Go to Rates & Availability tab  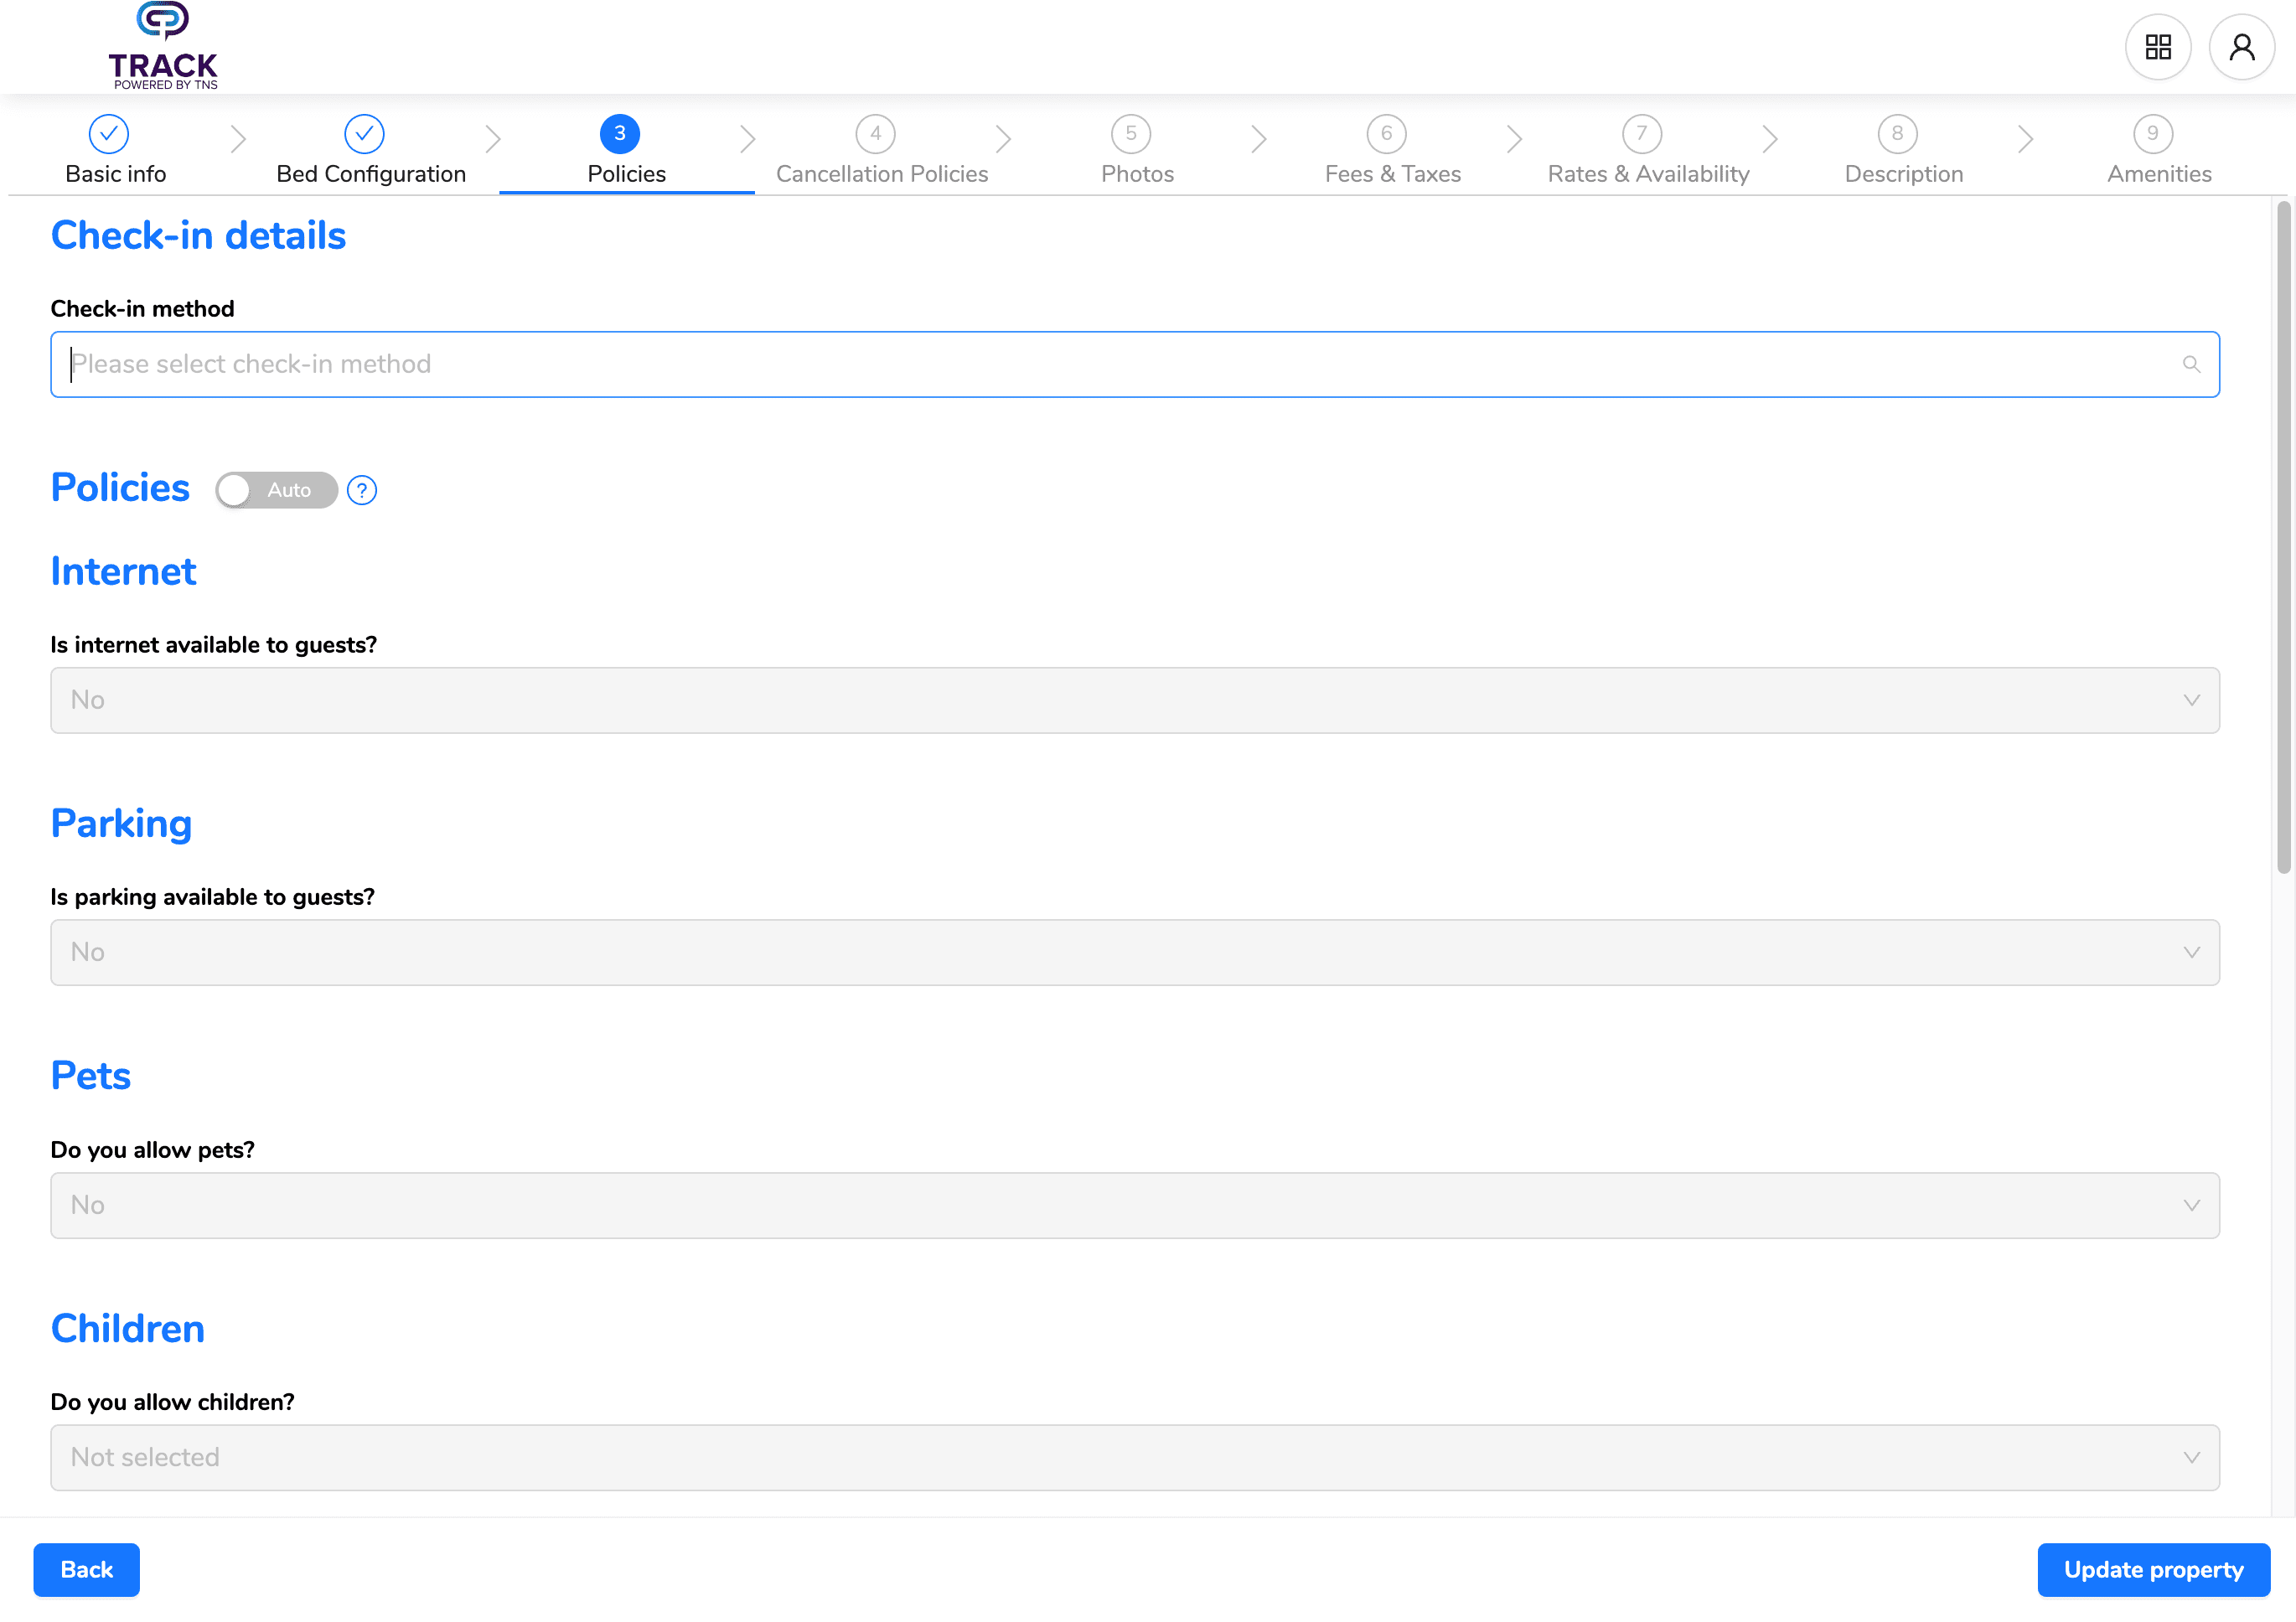[1649, 174]
